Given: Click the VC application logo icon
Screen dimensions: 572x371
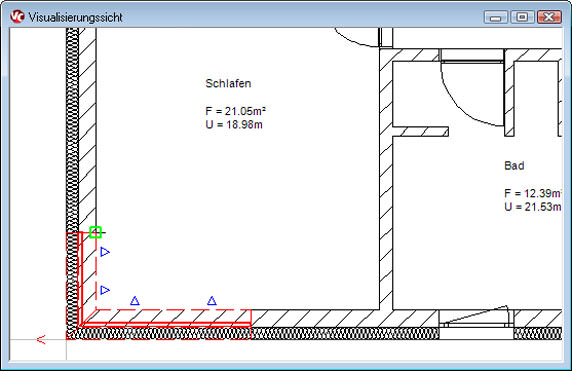Looking at the screenshot, I should pos(17,16).
